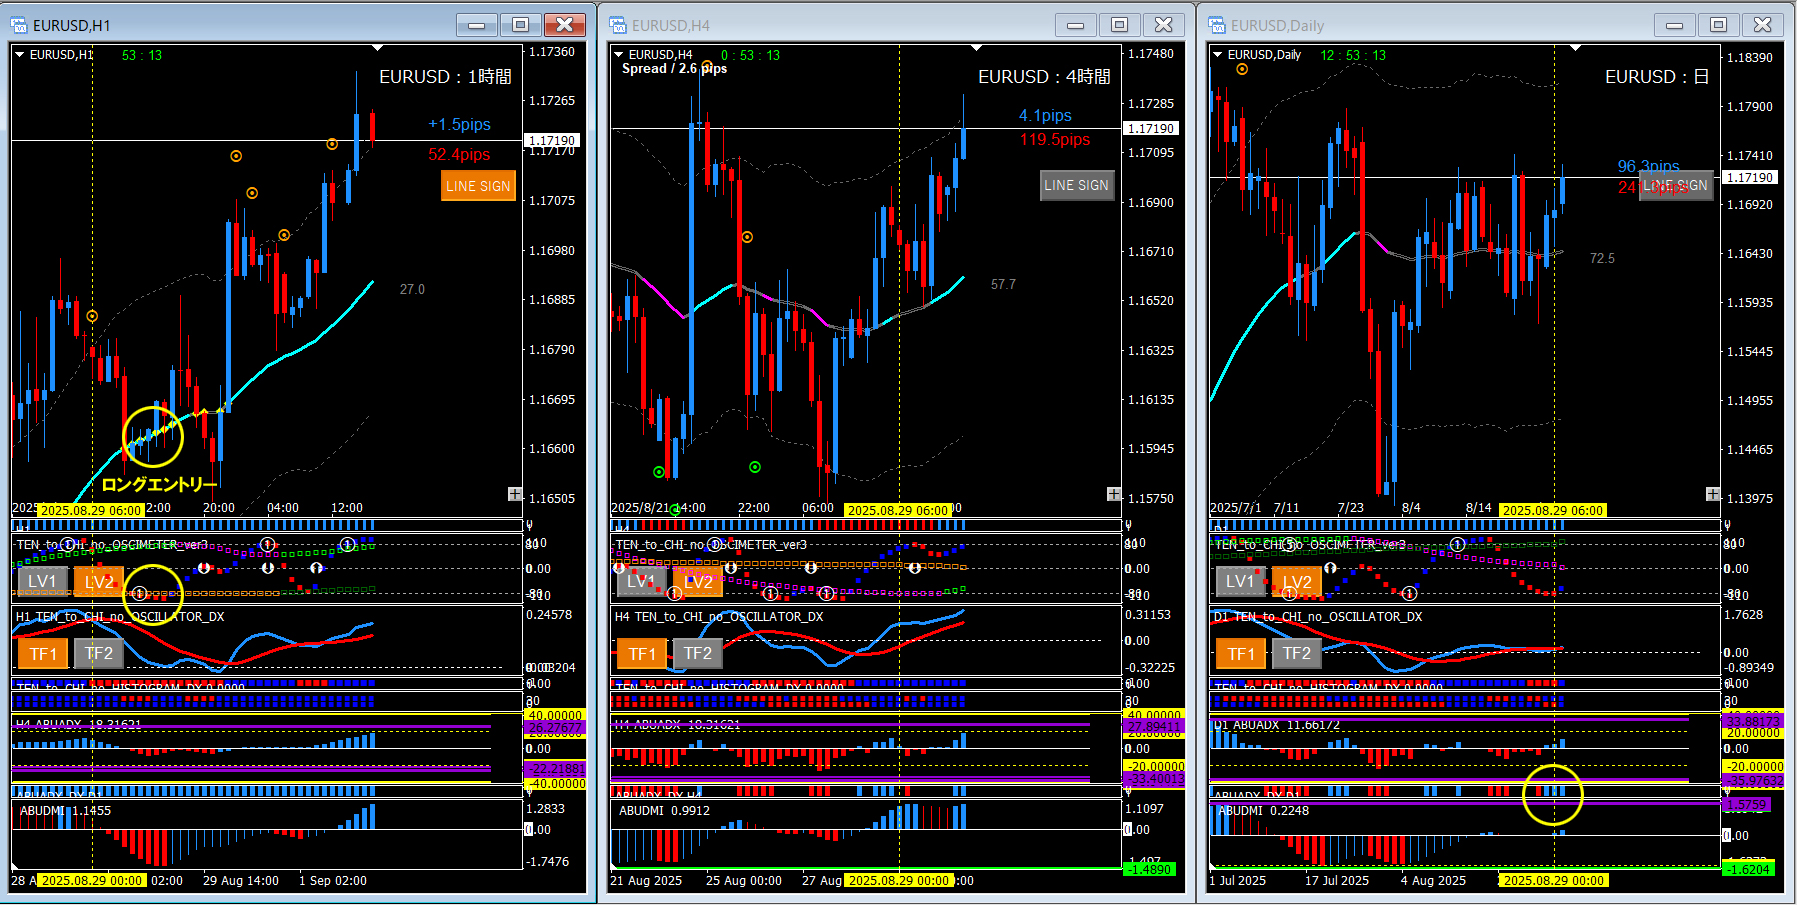Screen dimensions: 1798x906
Task: Select the orange circle signal marker on Daily chart
Action: (x=1241, y=69)
